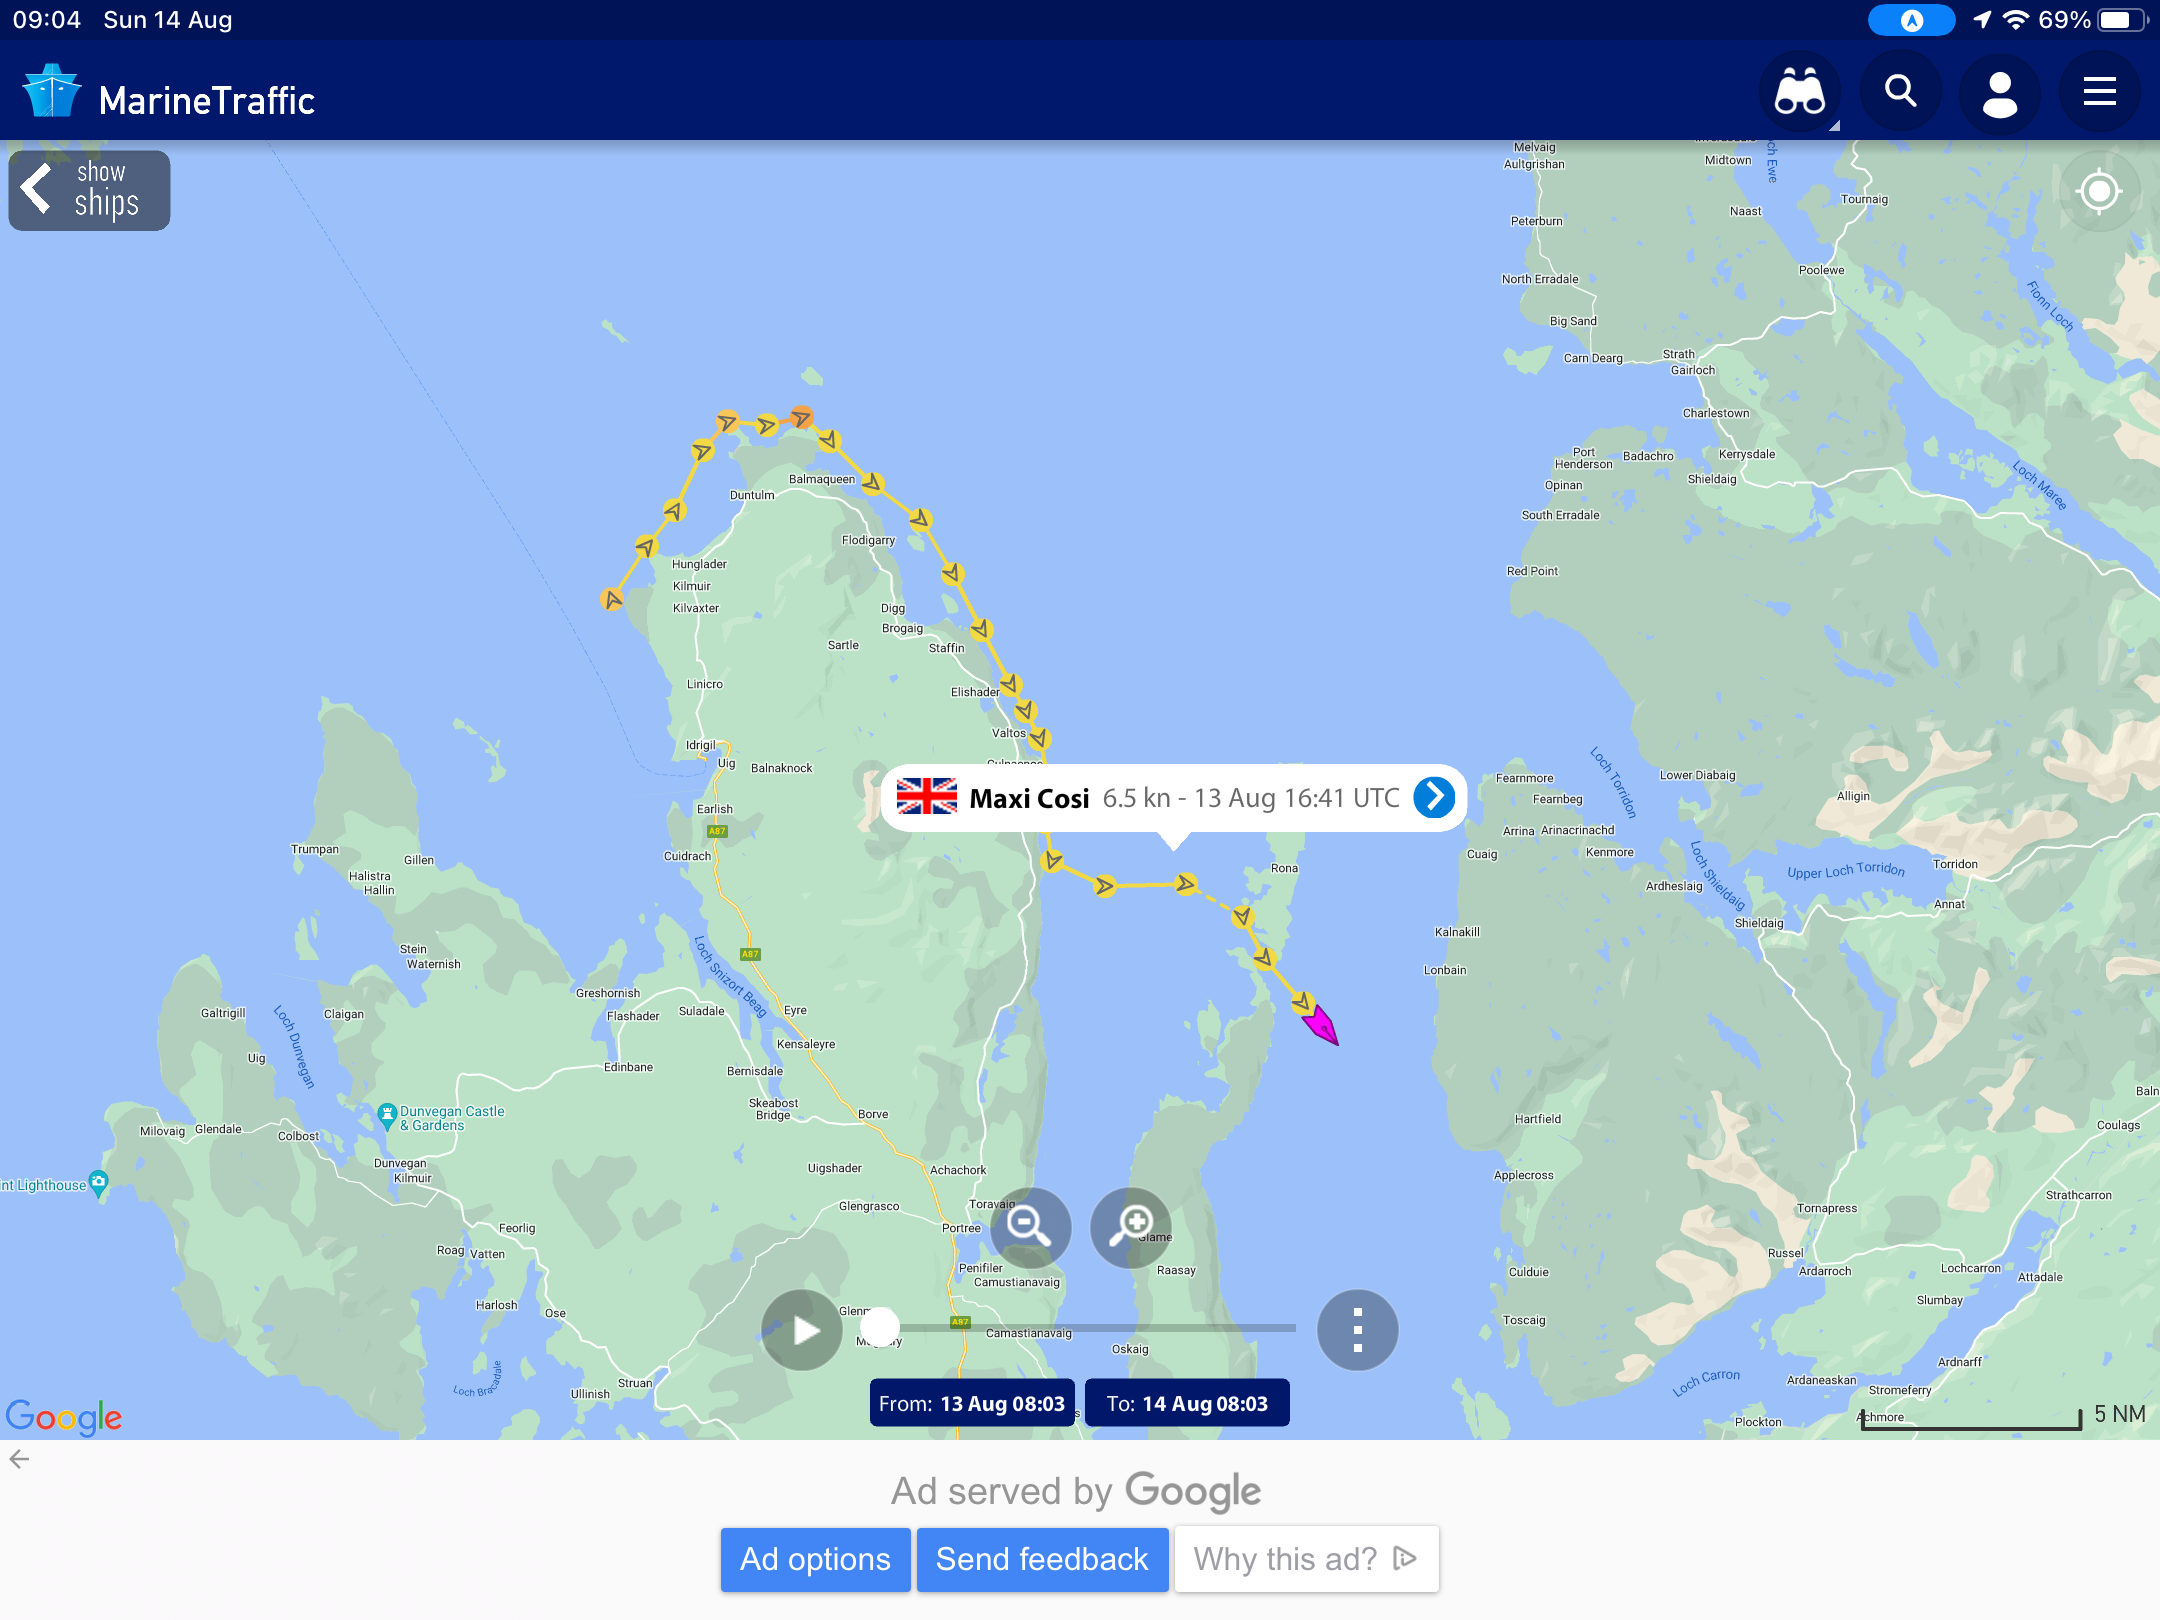Click the orange track point near Duntulm
This screenshot has width=2160, height=1620.
pyautogui.click(x=802, y=417)
